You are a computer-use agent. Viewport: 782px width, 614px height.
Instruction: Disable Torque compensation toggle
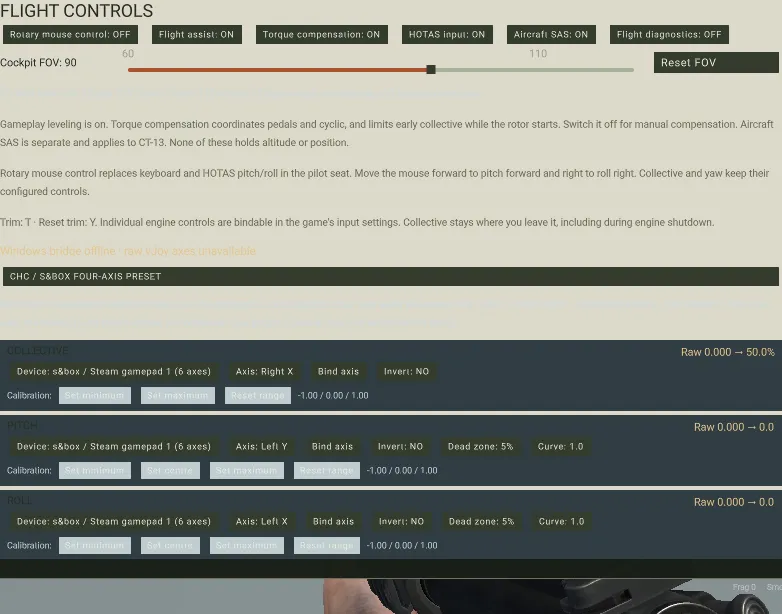click(x=322, y=34)
